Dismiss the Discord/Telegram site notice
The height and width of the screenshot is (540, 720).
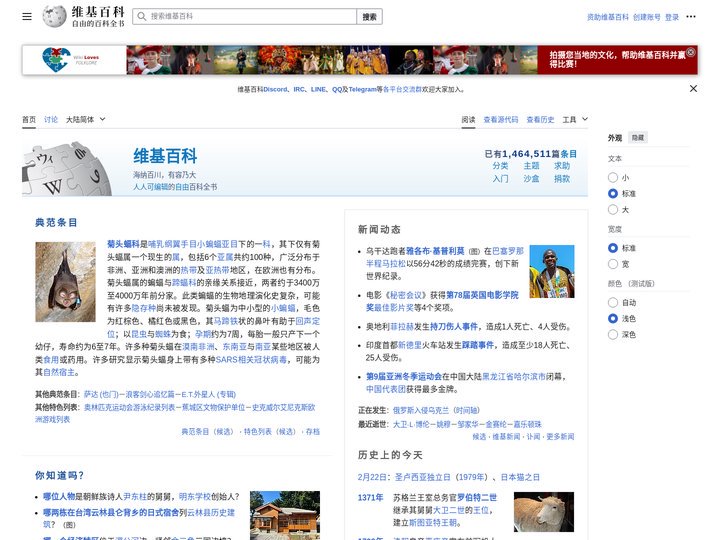tap(693, 89)
